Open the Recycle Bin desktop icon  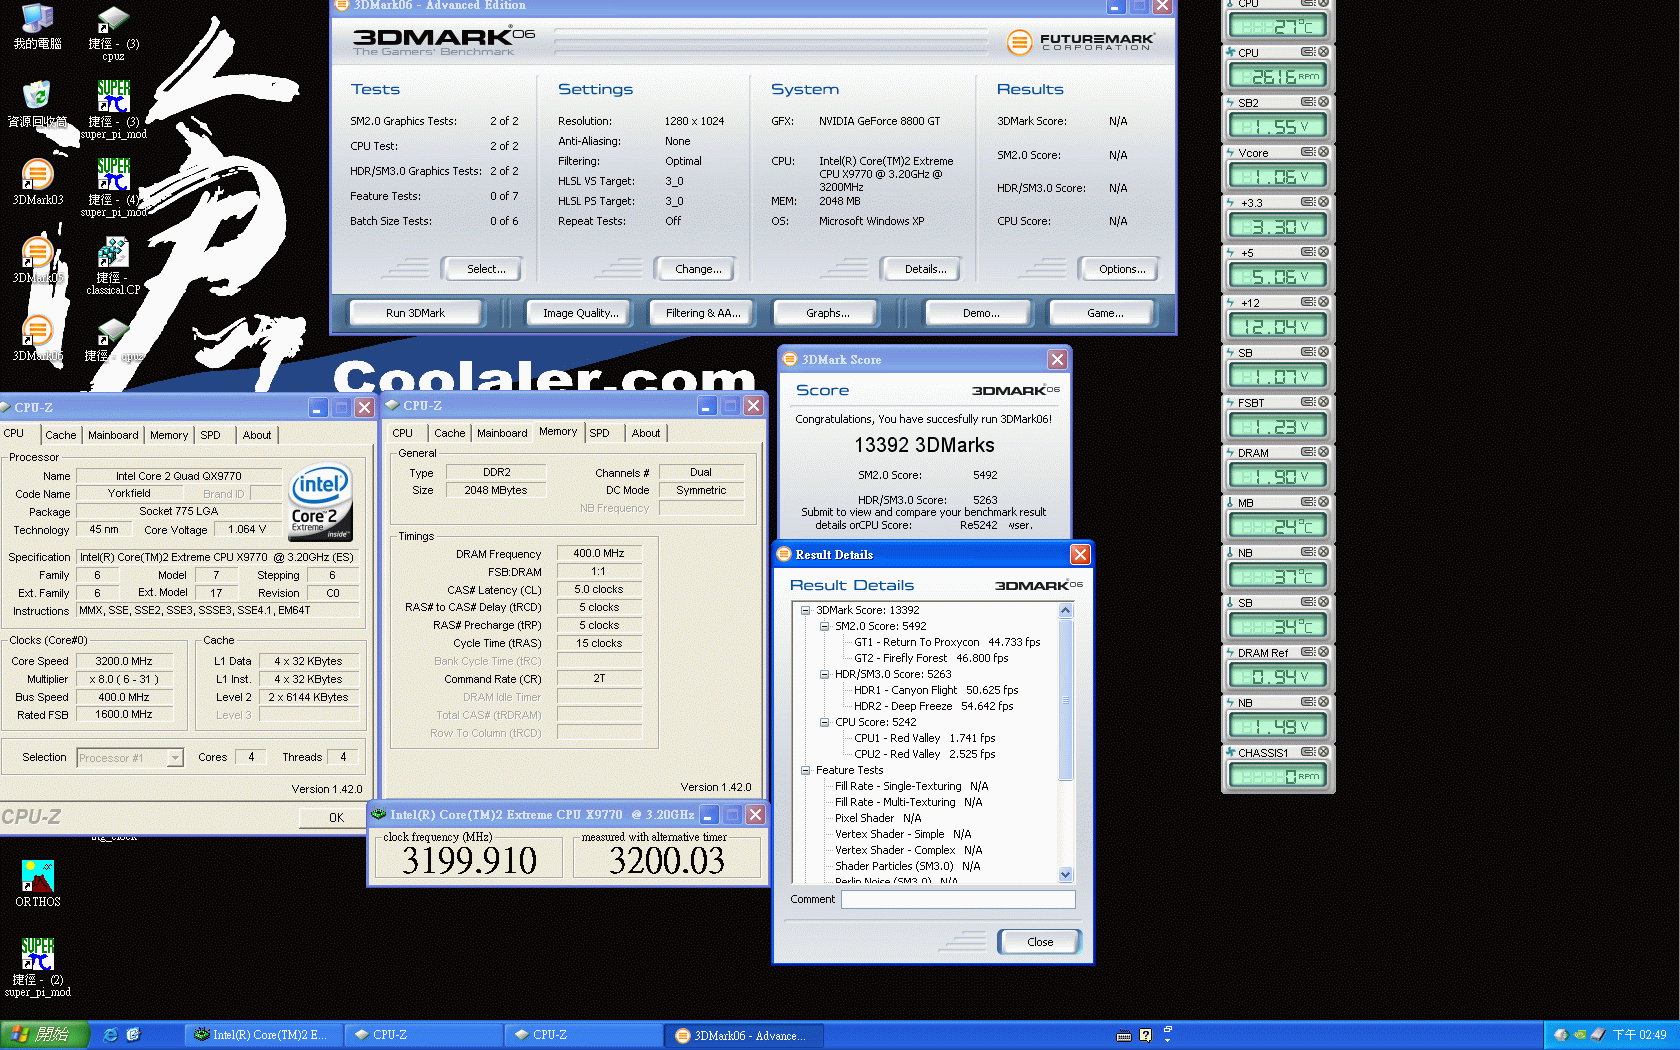(37, 104)
